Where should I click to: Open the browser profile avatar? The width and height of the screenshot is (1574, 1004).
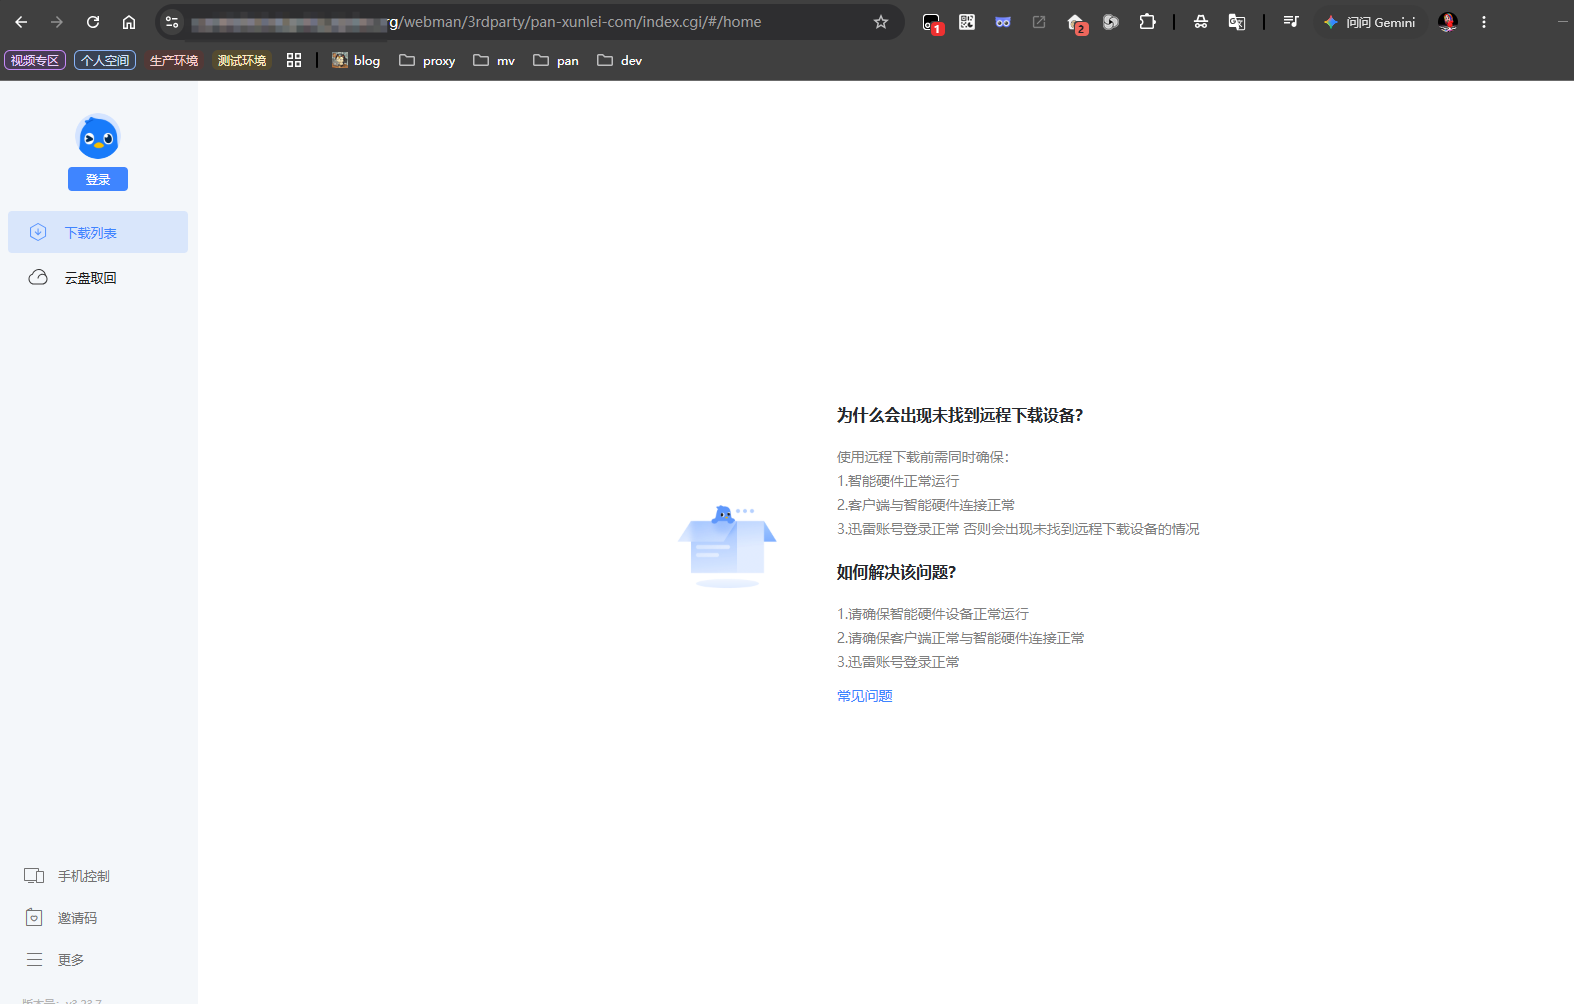1448,22
